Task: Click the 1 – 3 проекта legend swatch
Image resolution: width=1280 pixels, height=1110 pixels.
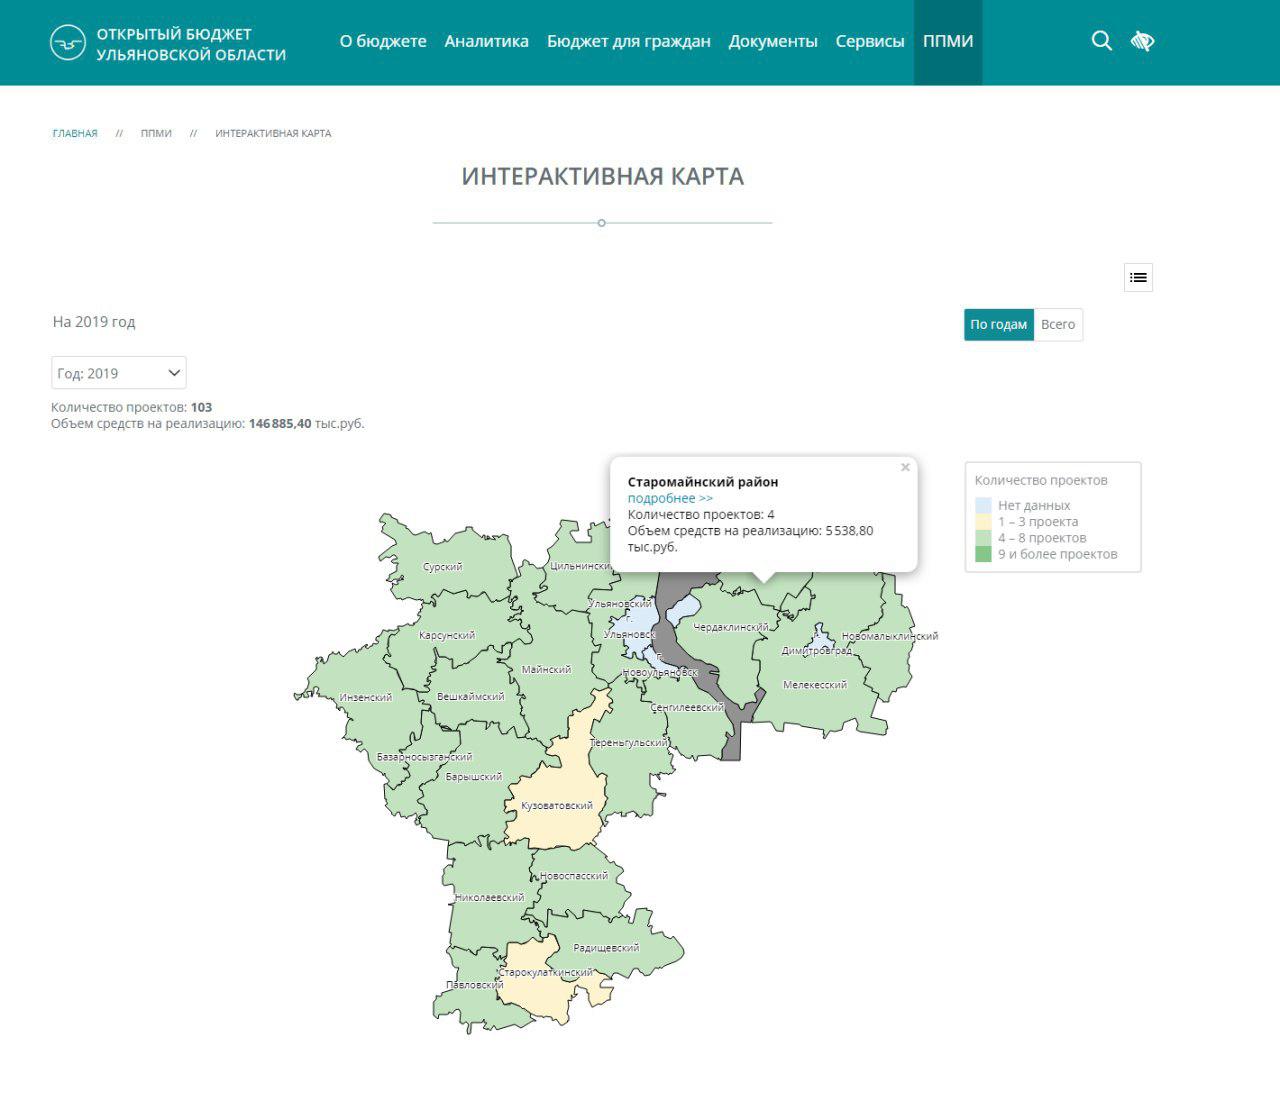Action: click(x=983, y=522)
